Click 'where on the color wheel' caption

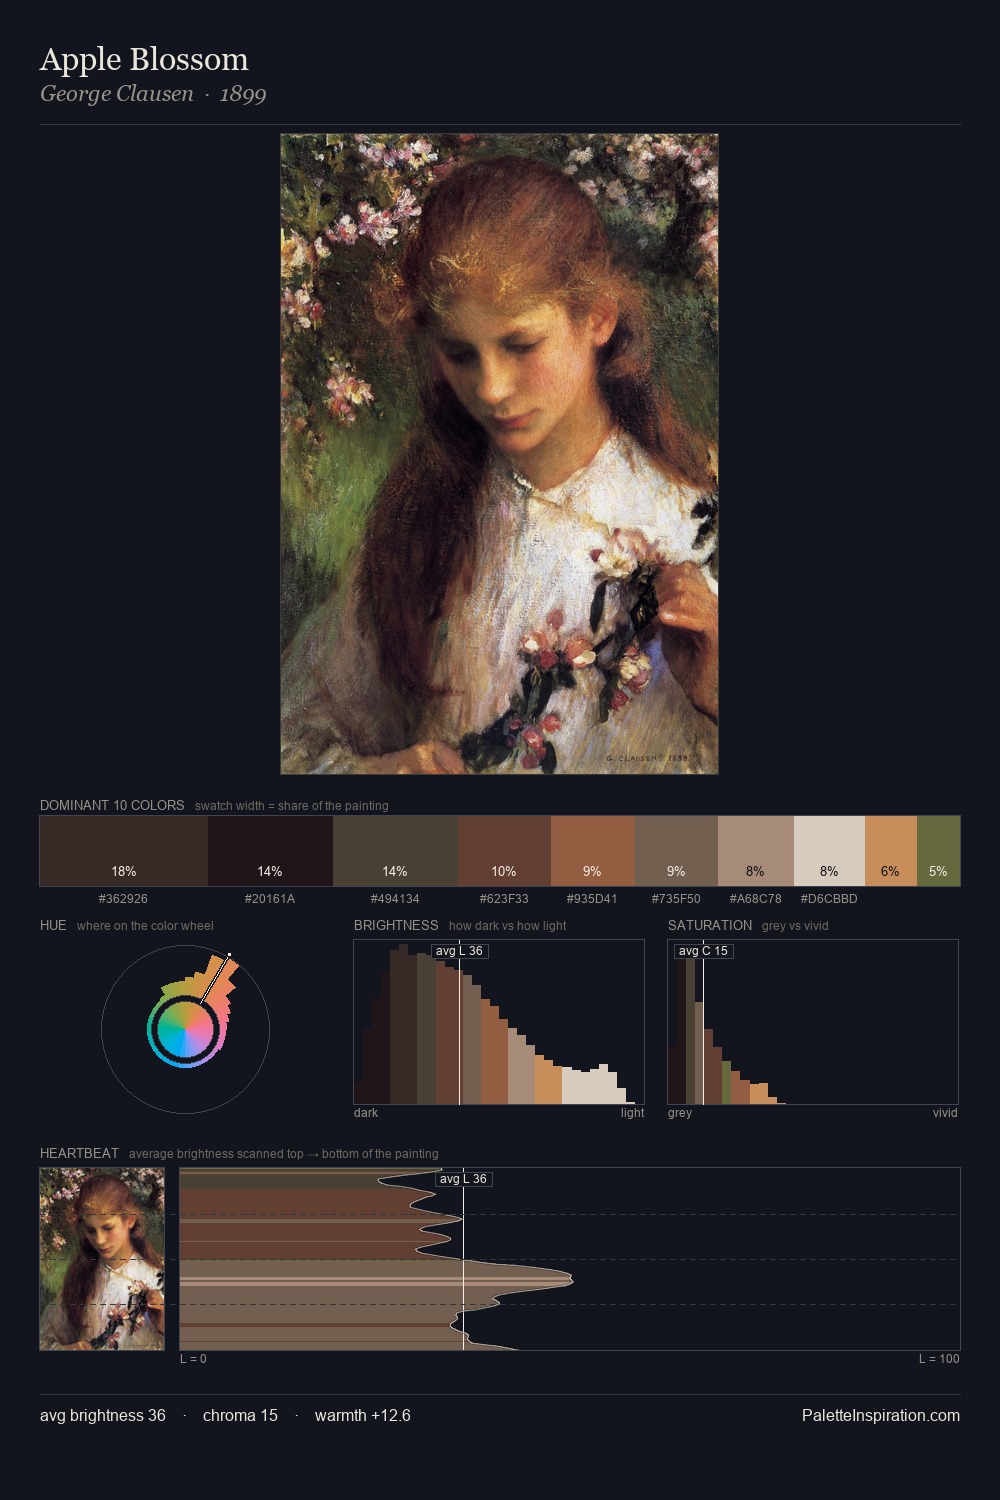145,926
